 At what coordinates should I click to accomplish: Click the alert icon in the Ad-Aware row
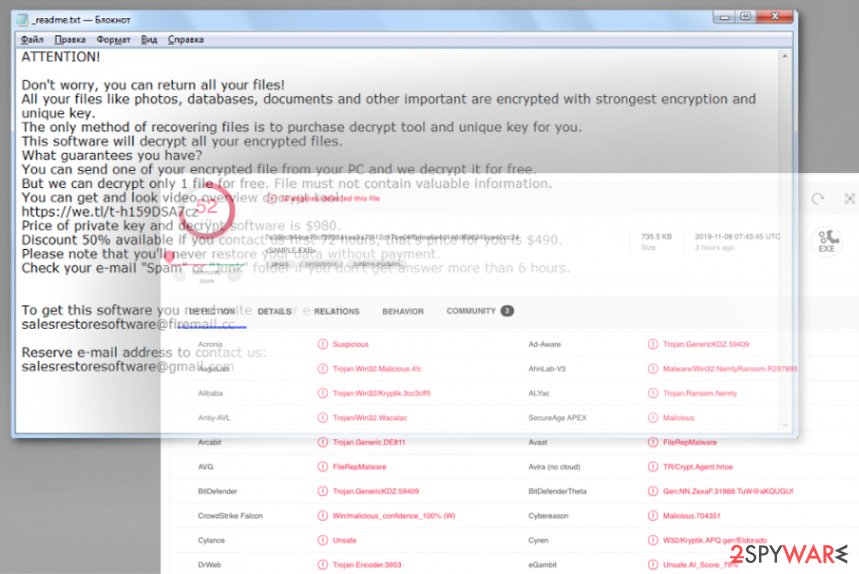tap(652, 344)
